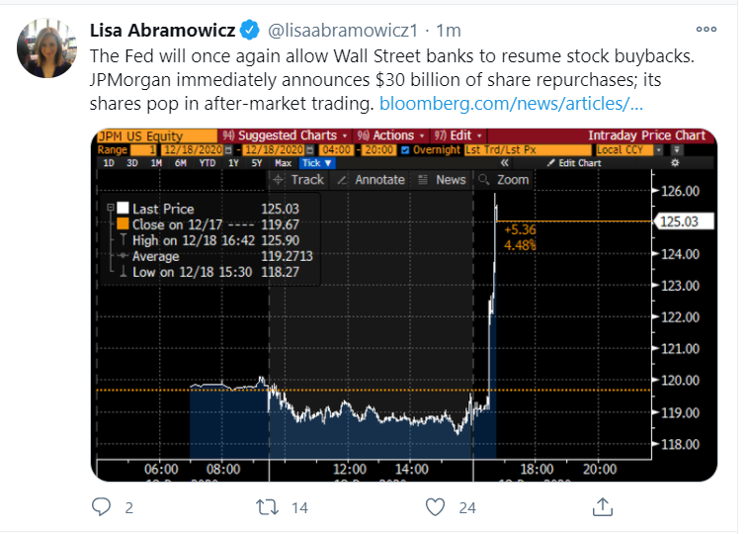Like the tweet with the heart icon
The height and width of the screenshot is (534, 748).
(435, 508)
